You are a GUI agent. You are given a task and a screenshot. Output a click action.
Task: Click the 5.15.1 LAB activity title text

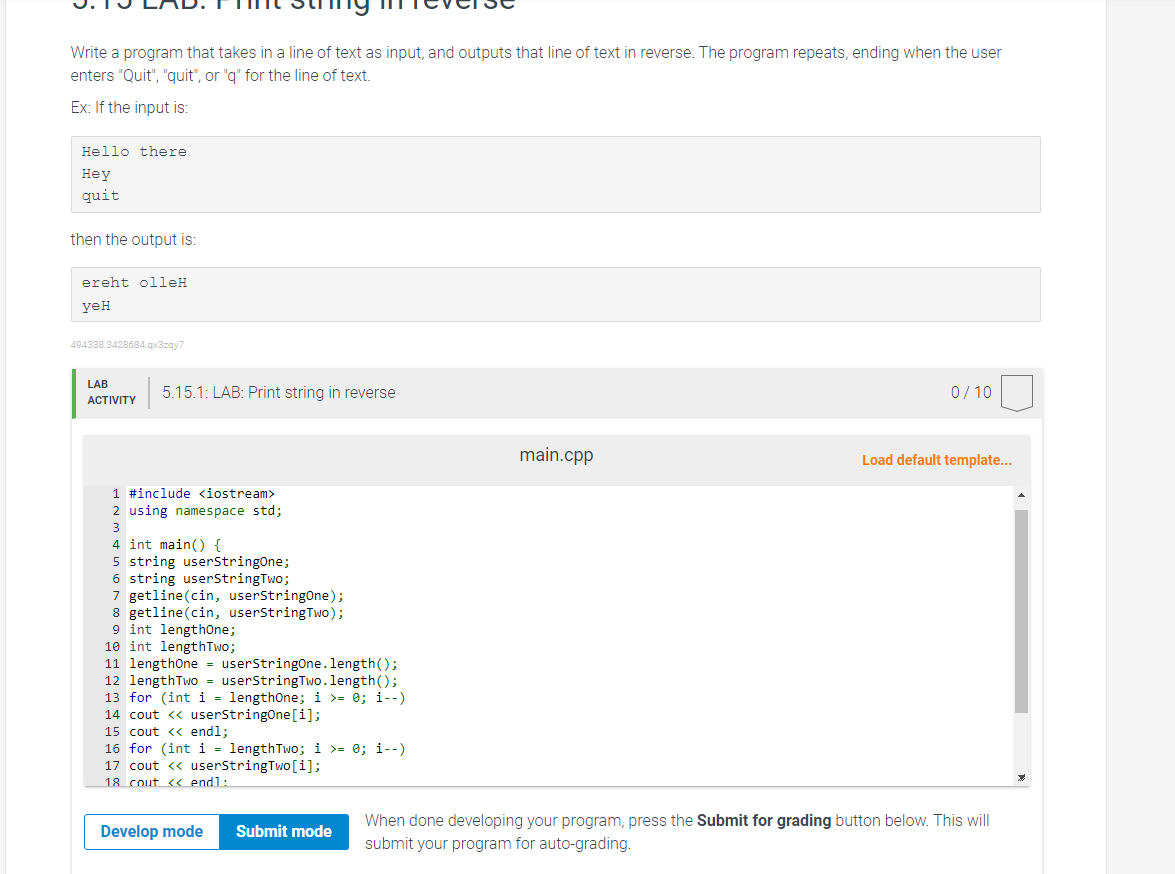(x=277, y=392)
